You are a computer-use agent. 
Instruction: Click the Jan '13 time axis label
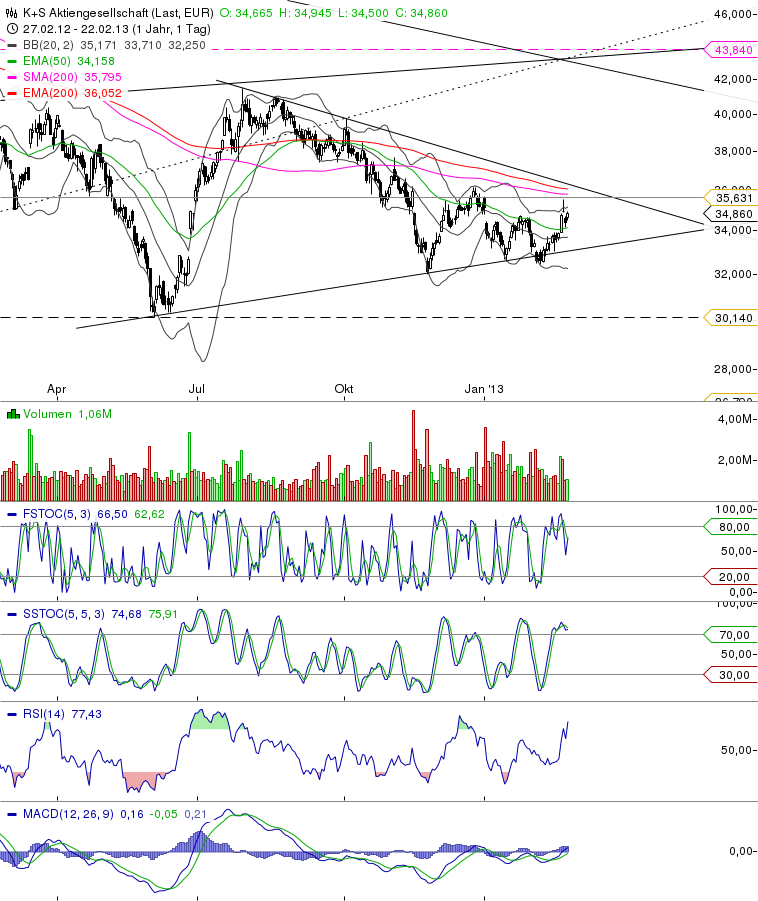pos(484,388)
